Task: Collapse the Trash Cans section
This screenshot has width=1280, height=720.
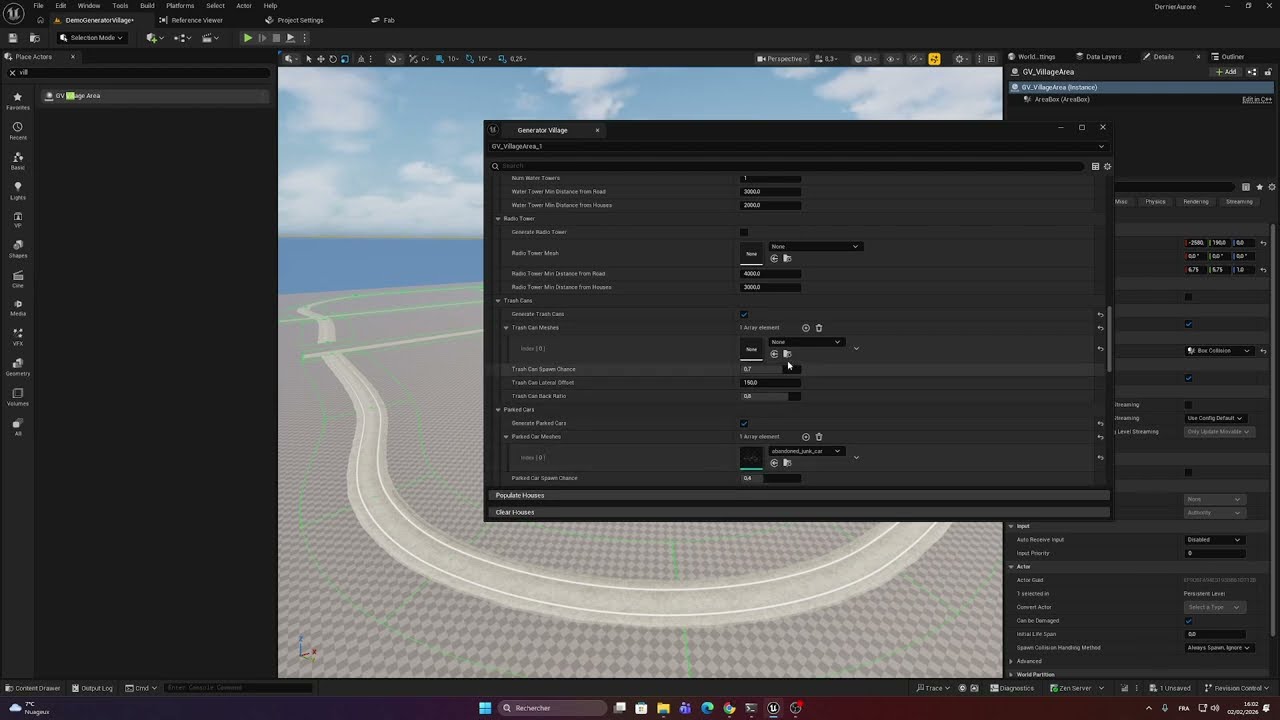Action: pos(498,300)
